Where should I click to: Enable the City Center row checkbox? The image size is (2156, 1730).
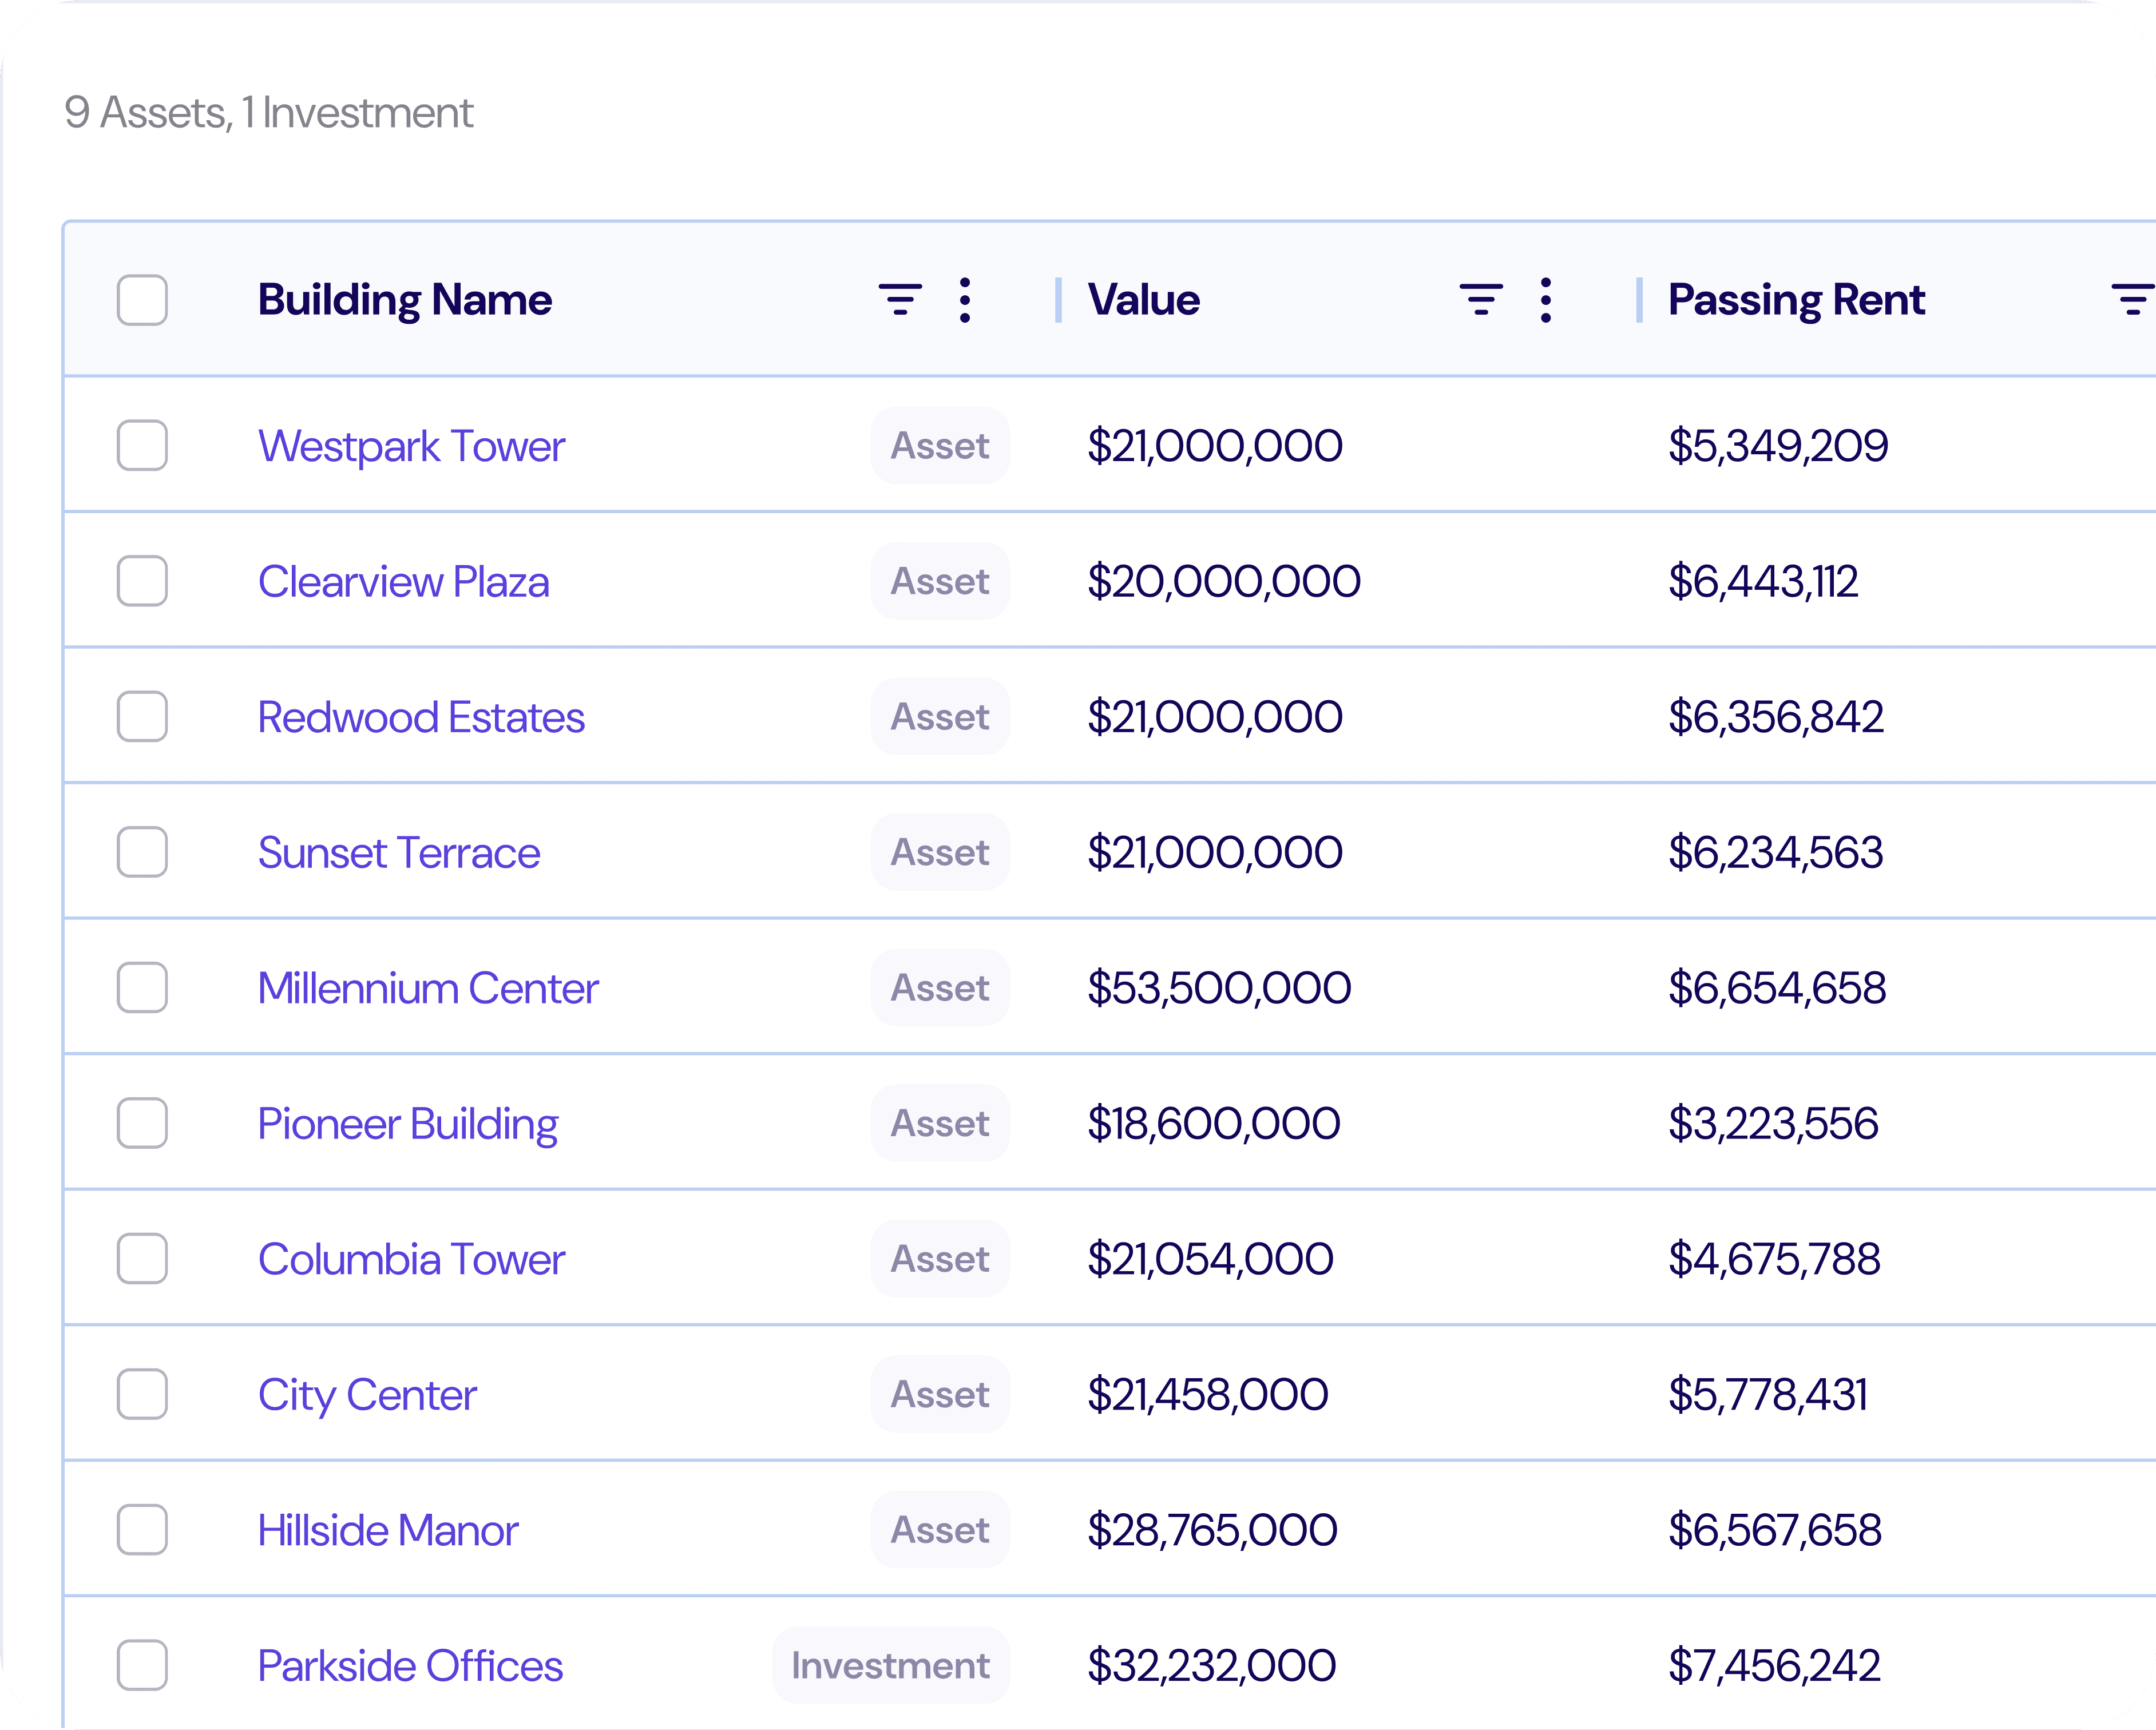pyautogui.click(x=142, y=1394)
